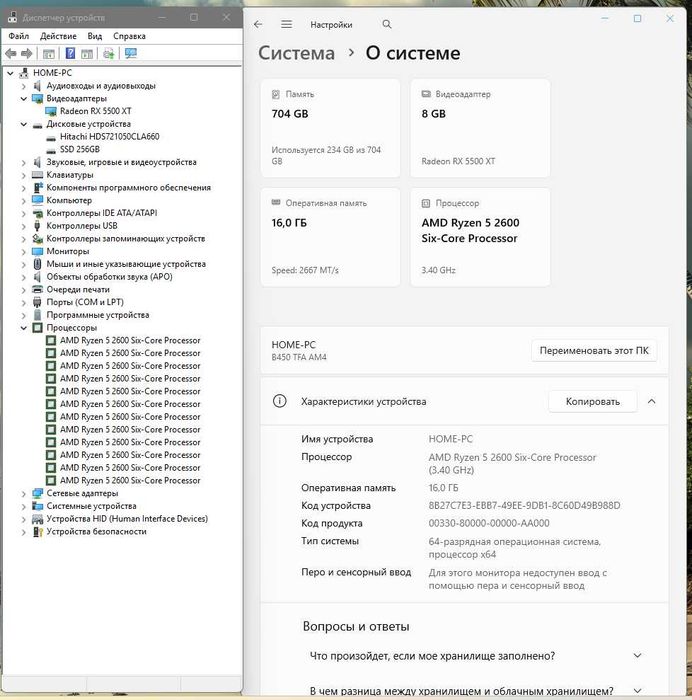Viewport: 692px width, 700px height.
Task: Collapse the Дисковые устройства node
Action: [24, 124]
